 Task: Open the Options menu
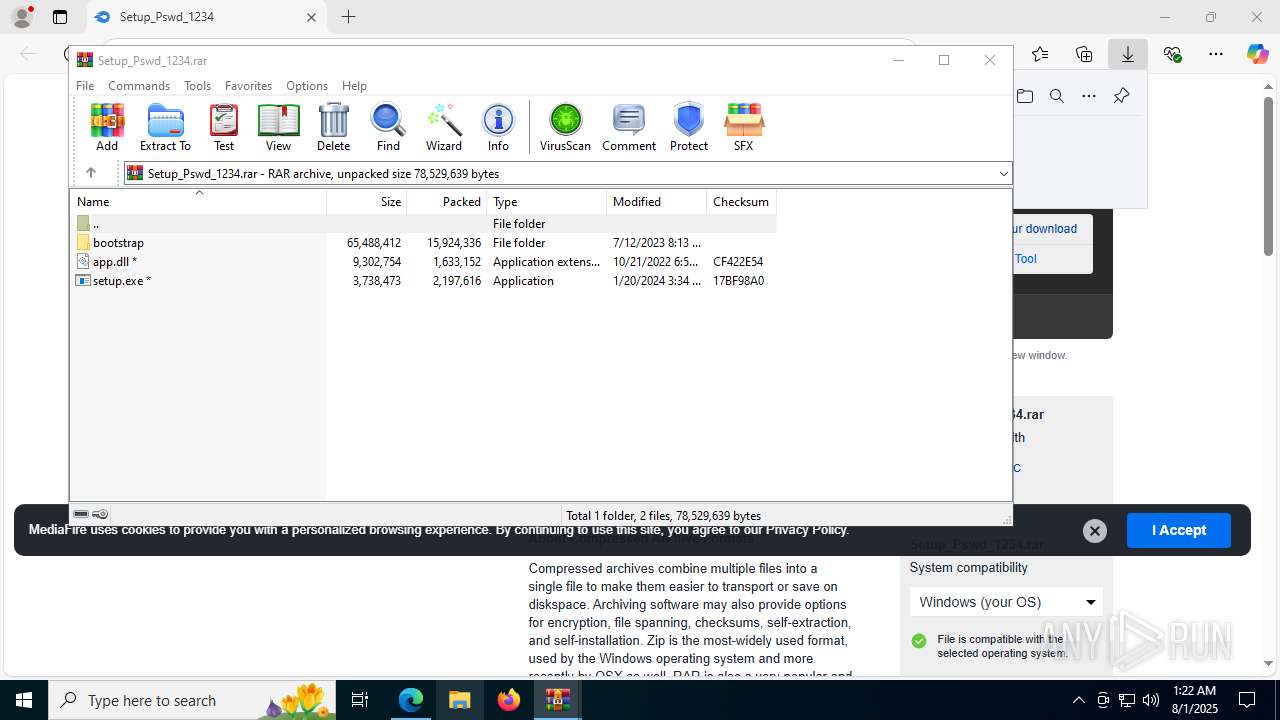coord(307,86)
